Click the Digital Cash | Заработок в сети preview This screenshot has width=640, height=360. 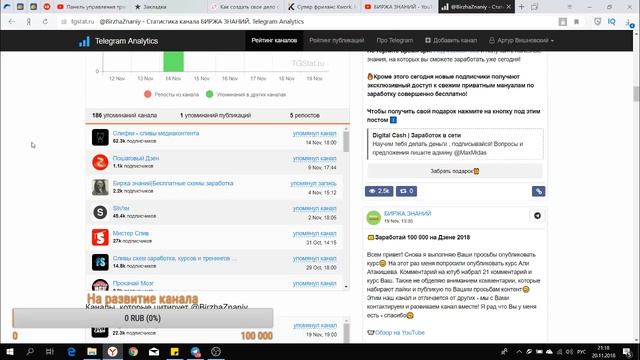coord(455,144)
